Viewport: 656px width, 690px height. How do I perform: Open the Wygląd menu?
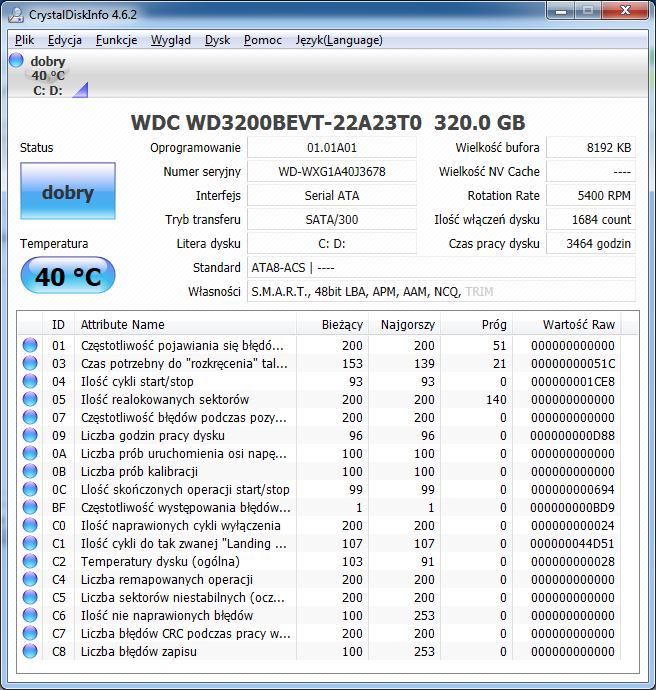pyautogui.click(x=171, y=40)
